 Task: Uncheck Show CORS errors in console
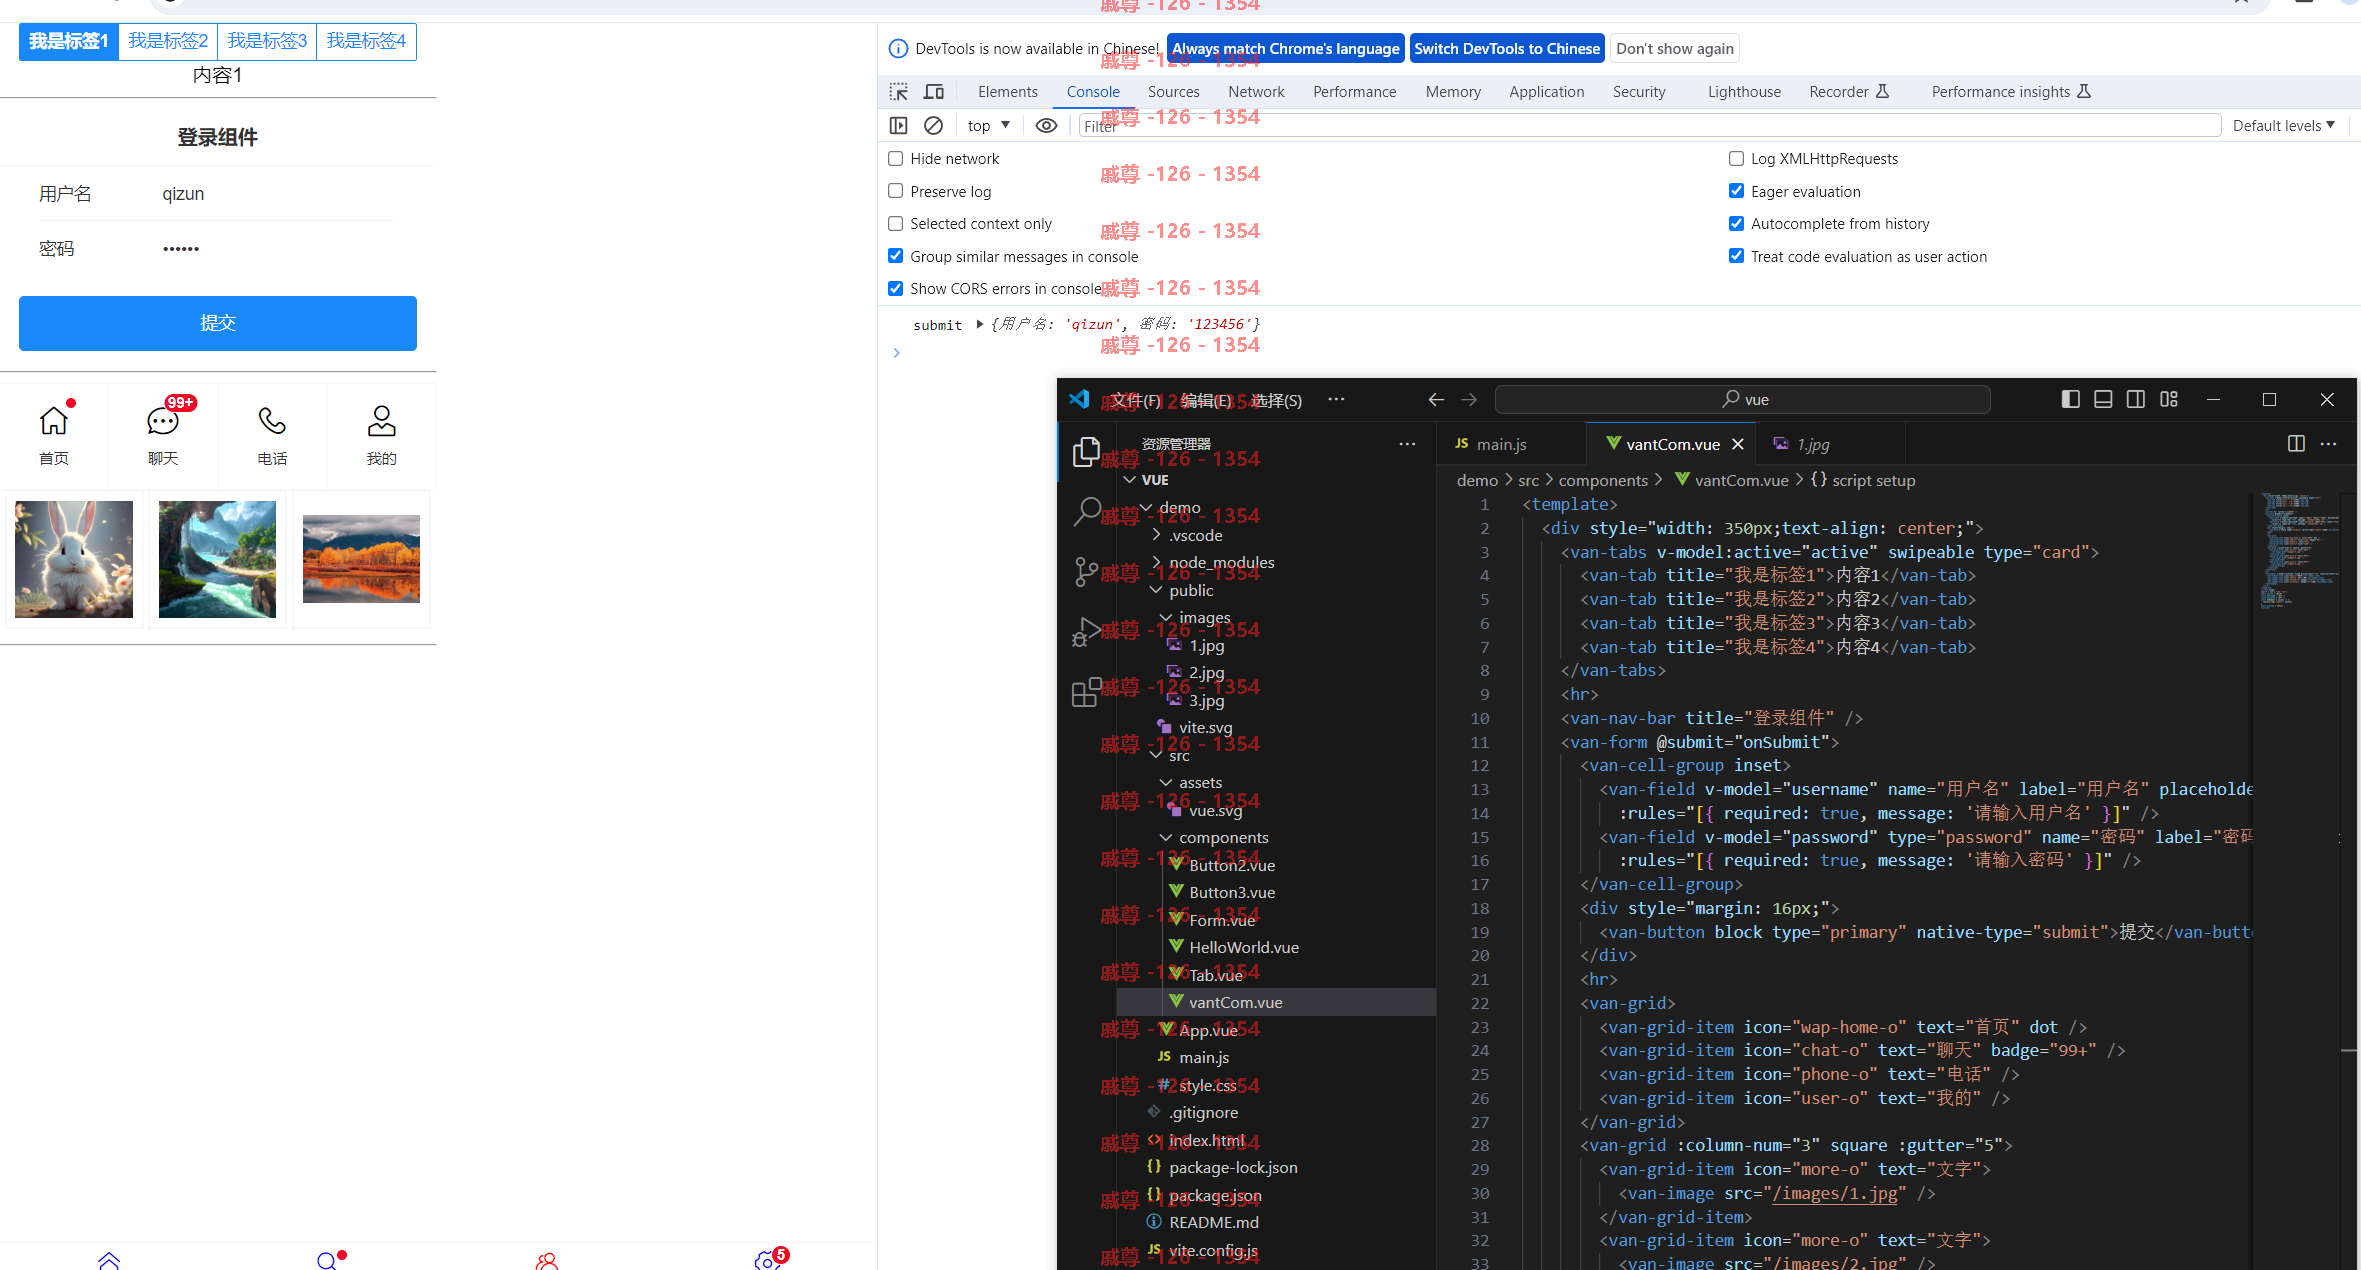pyautogui.click(x=896, y=288)
